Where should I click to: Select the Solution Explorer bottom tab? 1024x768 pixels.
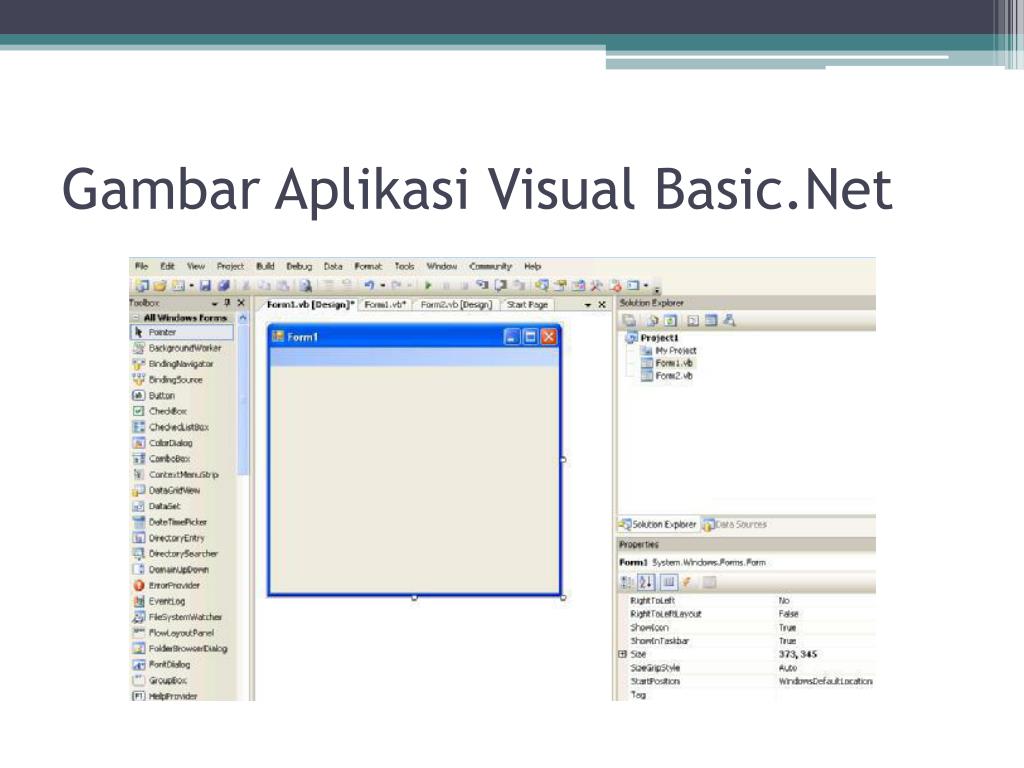tap(658, 524)
